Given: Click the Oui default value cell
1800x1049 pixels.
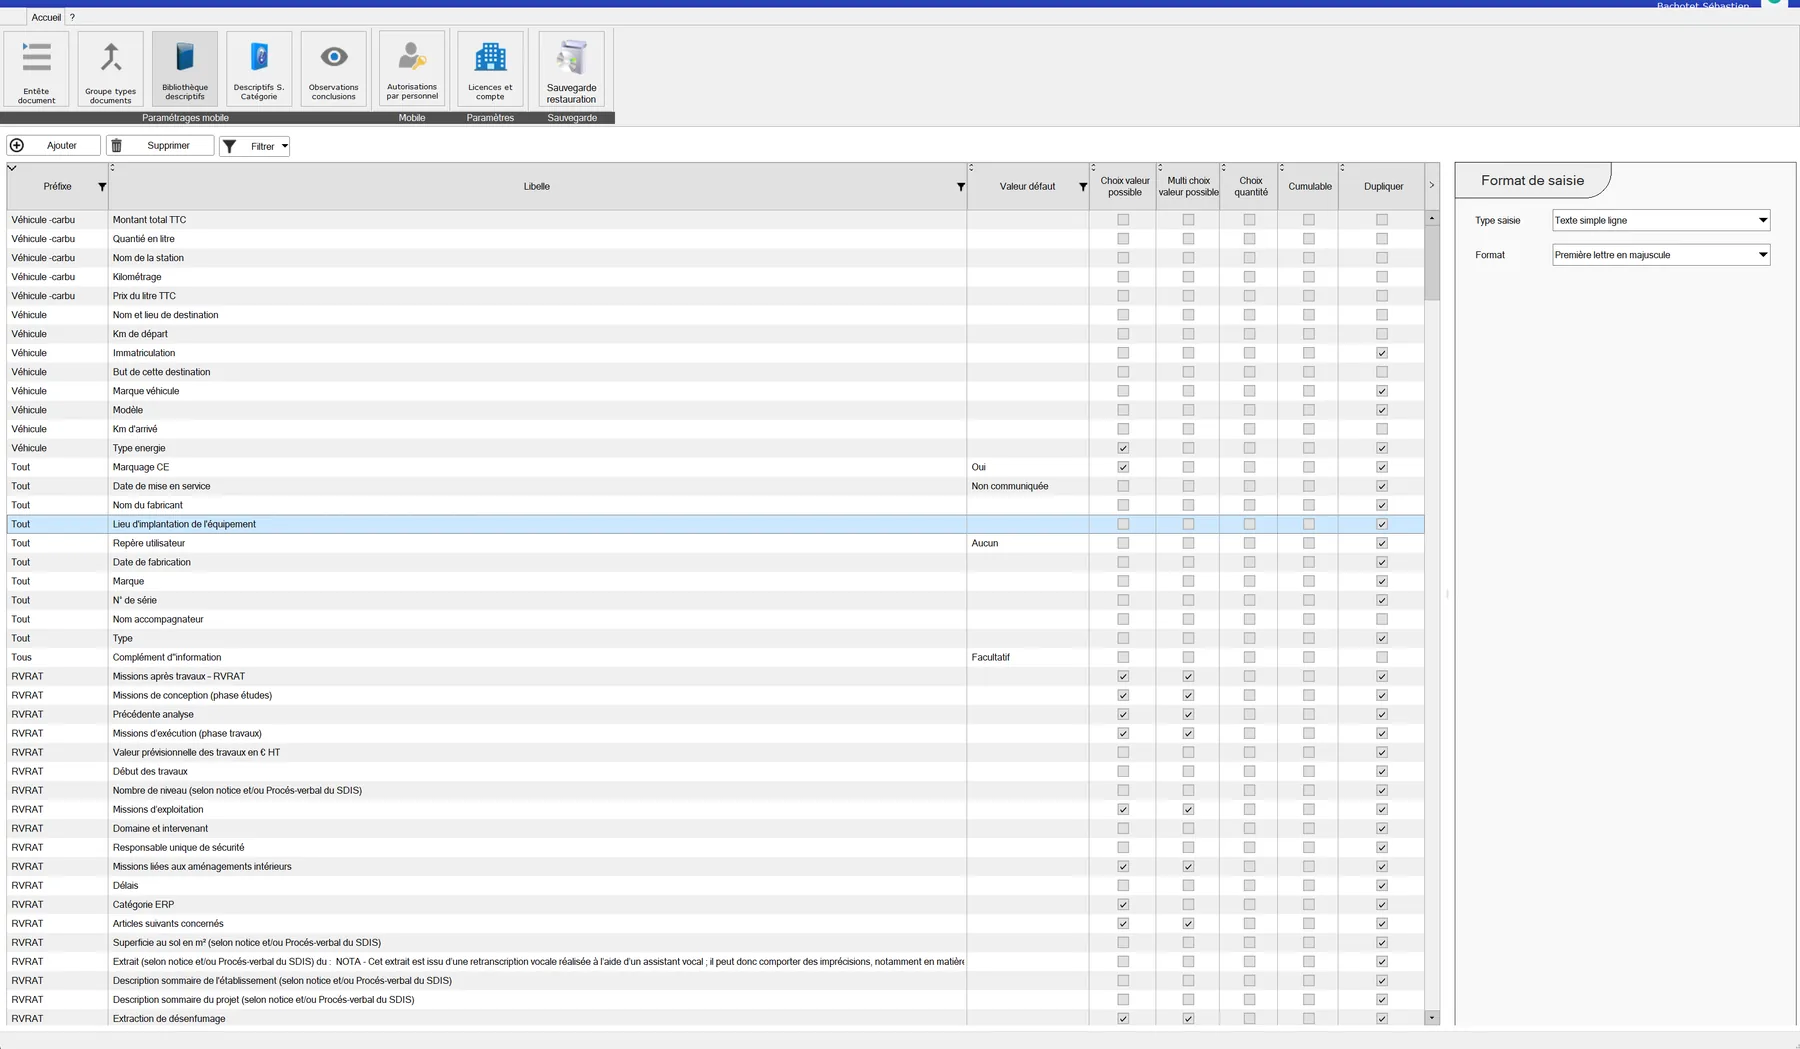Looking at the screenshot, I should [1028, 467].
